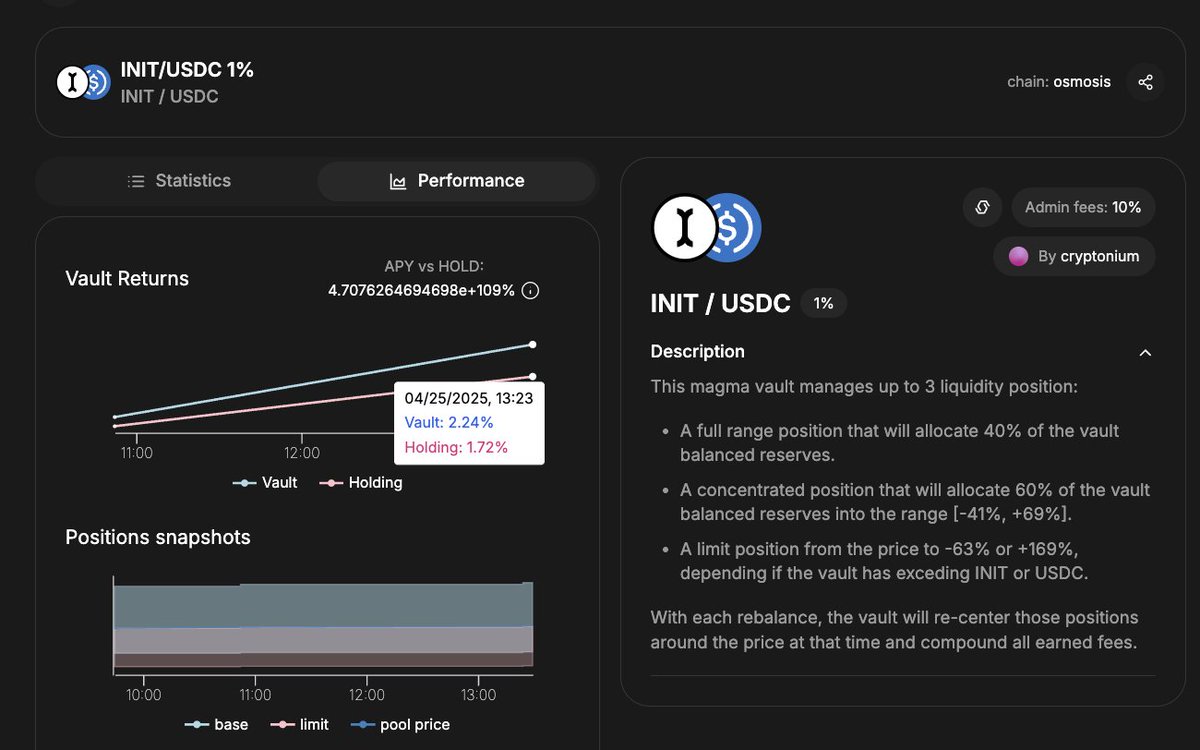Click the chain: osmosis label
The width and height of the screenshot is (1200, 750).
pos(1059,82)
